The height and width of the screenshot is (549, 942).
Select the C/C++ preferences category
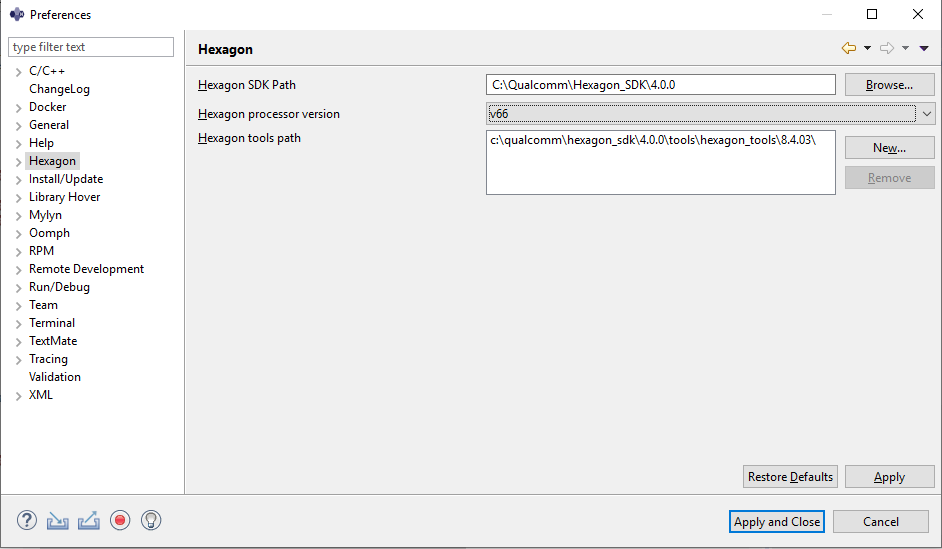point(47,71)
